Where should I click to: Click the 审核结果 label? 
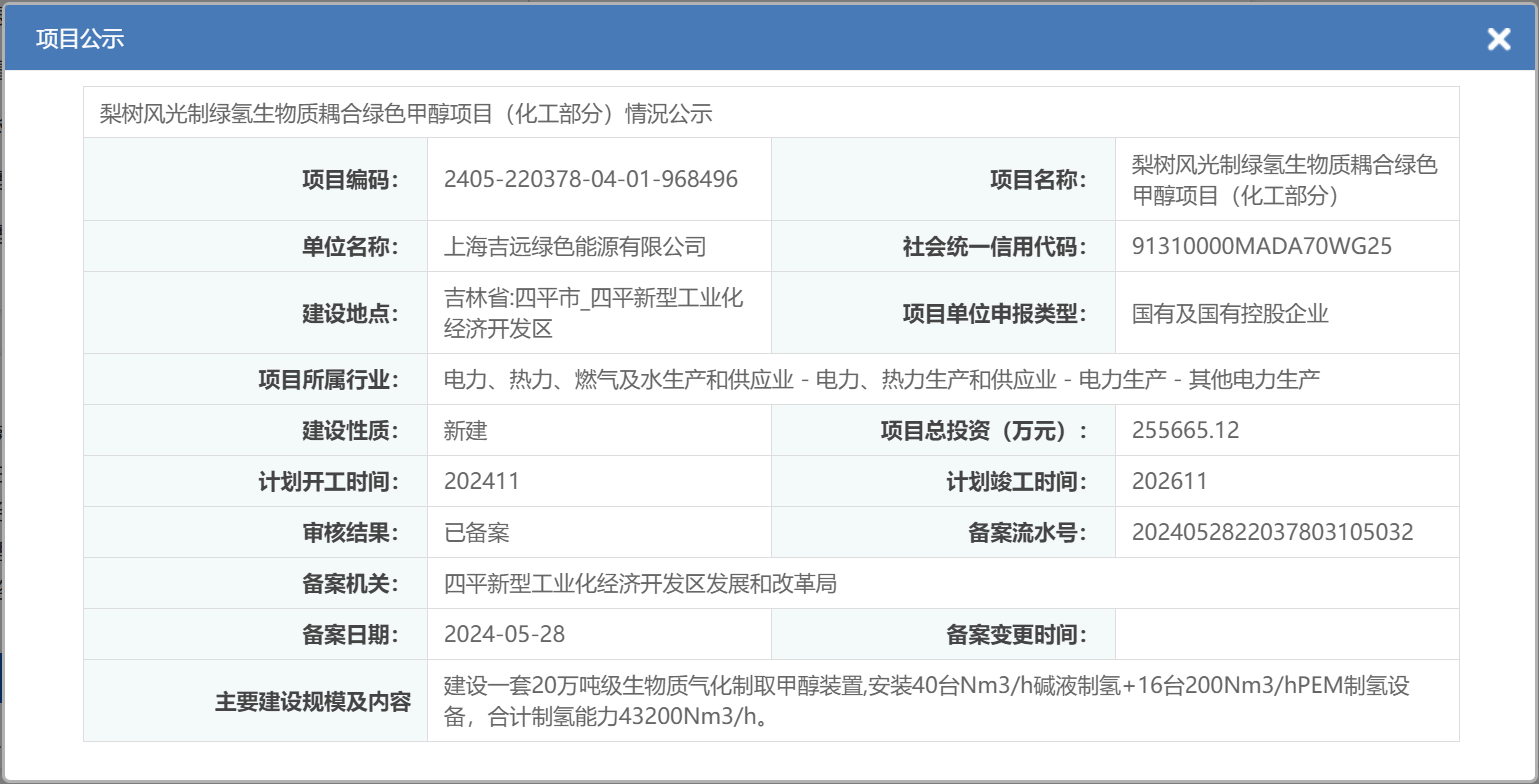tap(351, 532)
